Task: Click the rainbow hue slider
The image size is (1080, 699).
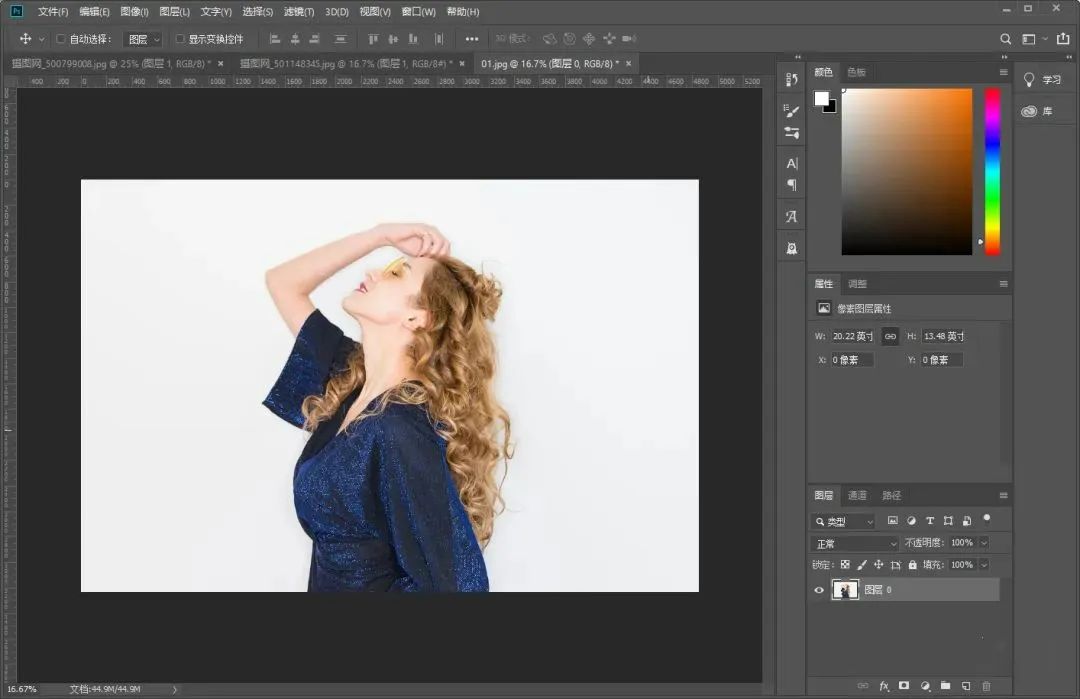Action: coord(992,170)
